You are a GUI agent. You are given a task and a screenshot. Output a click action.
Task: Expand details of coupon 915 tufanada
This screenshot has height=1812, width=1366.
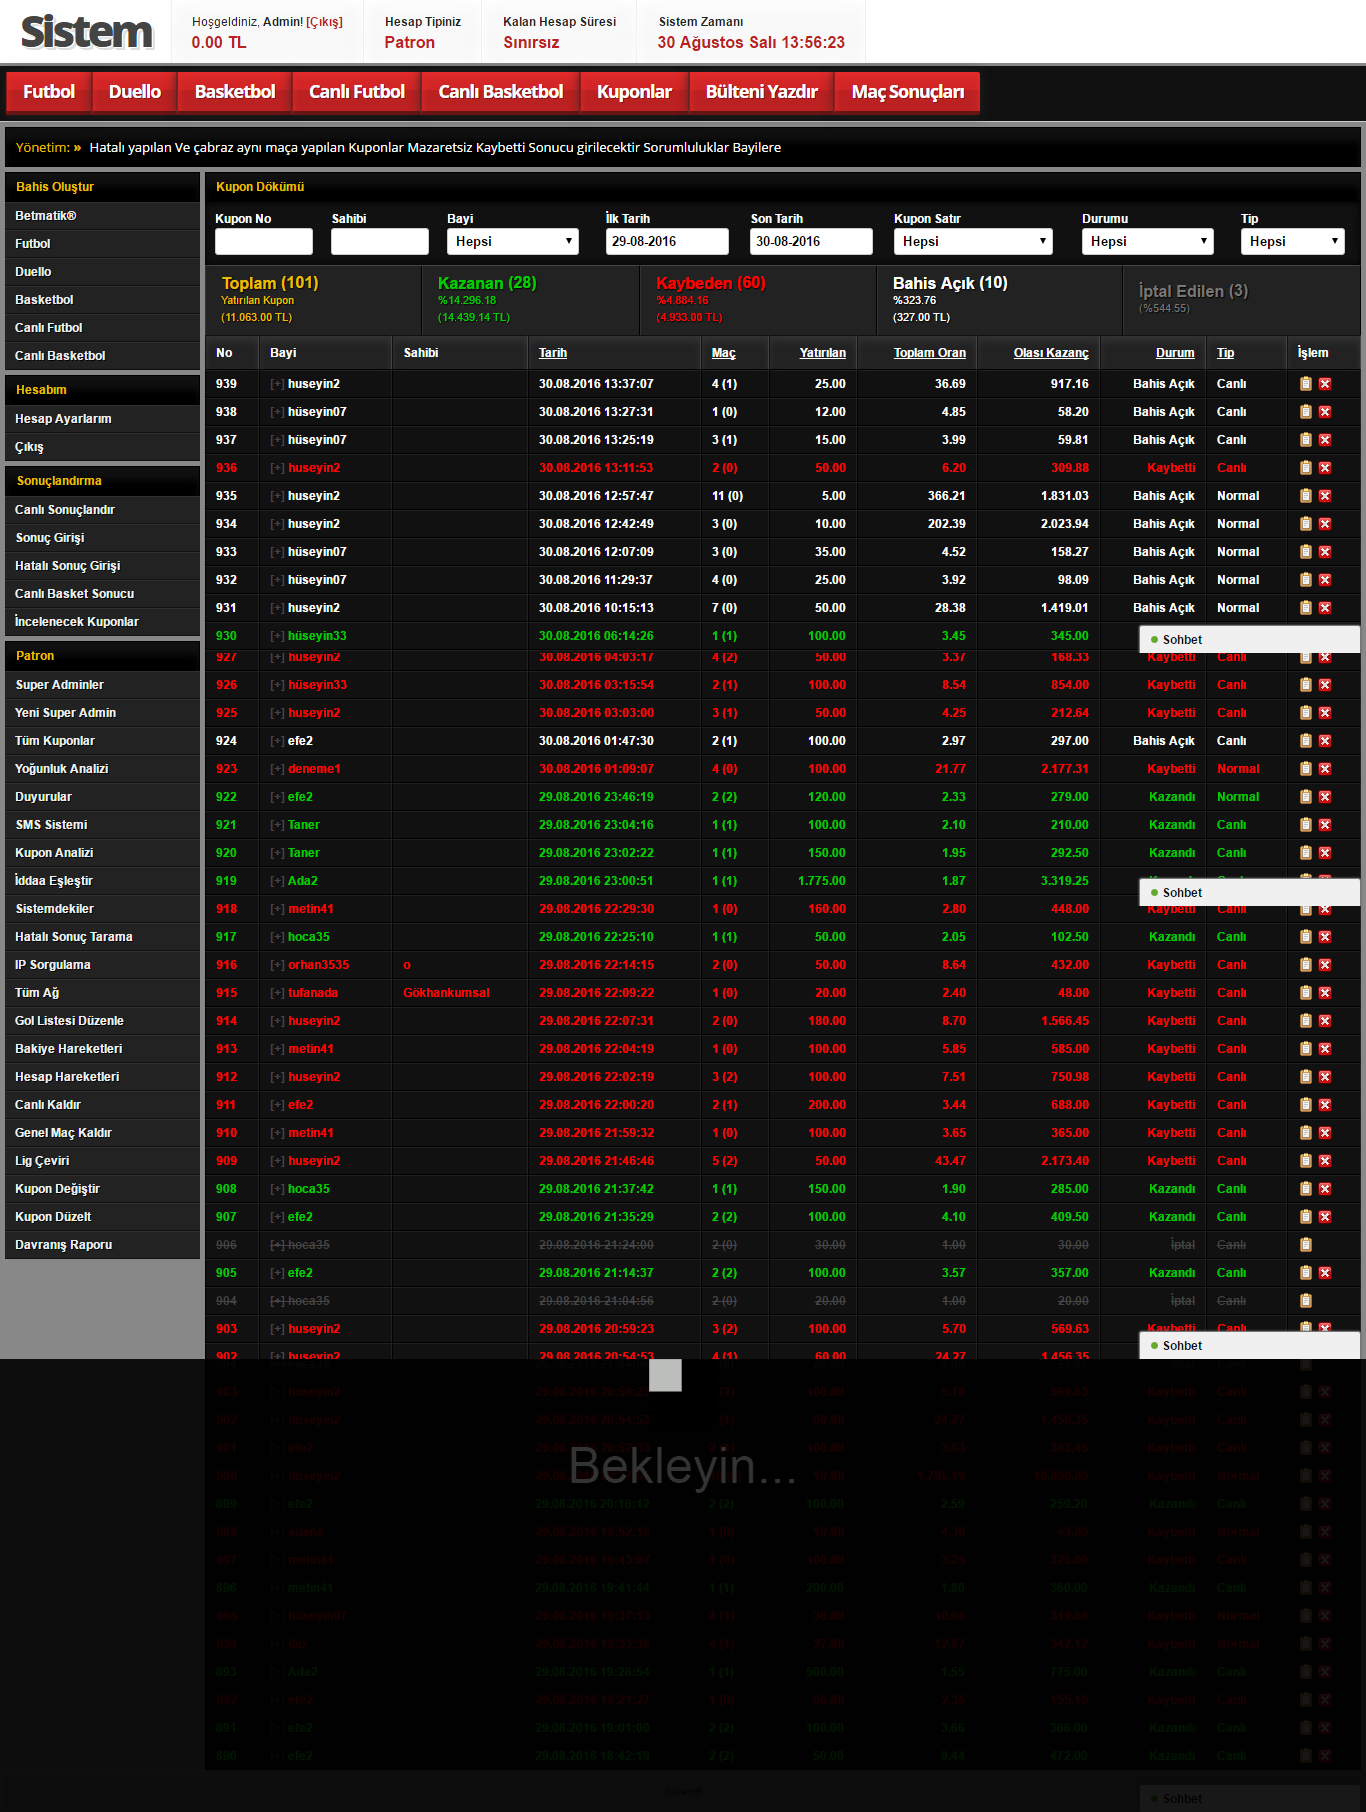277,993
